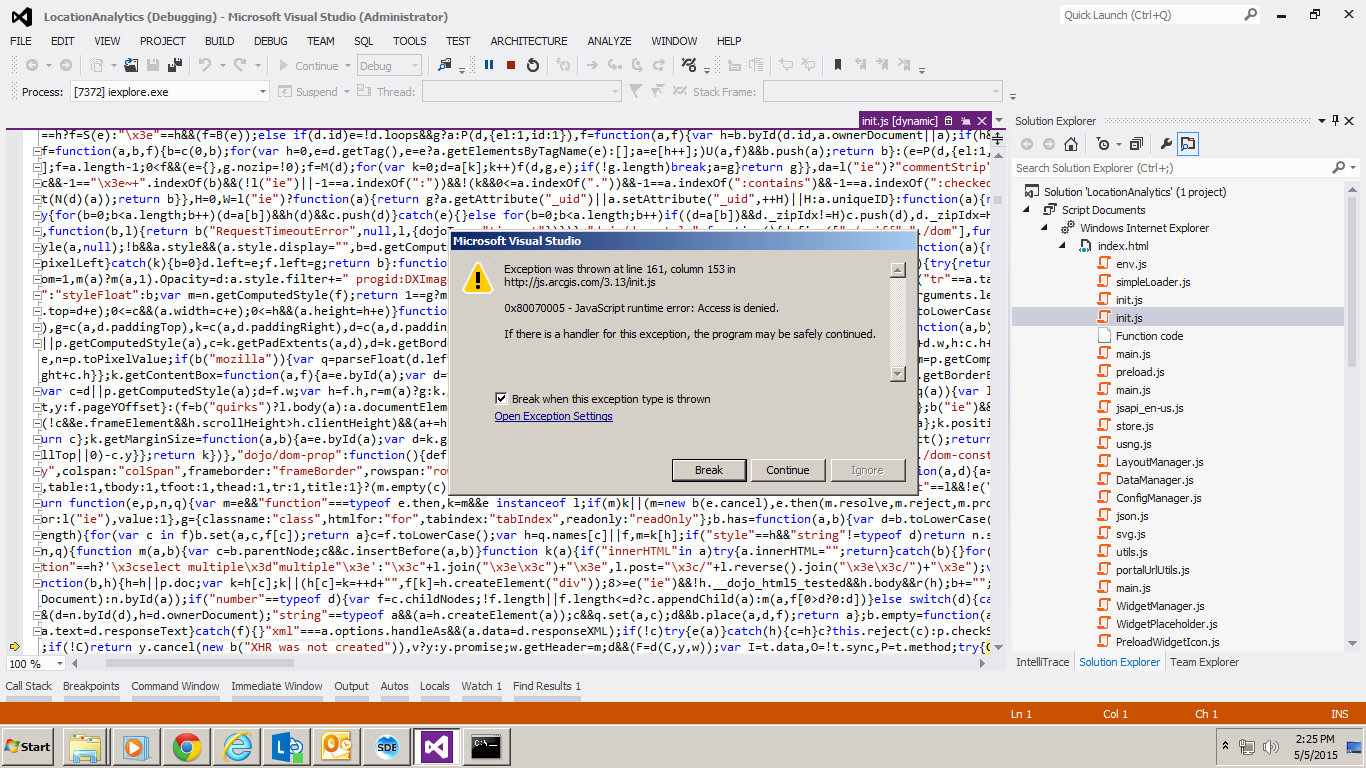Open Properties via the wrench icon
Screen dimensions: 1366x768
point(1166,144)
